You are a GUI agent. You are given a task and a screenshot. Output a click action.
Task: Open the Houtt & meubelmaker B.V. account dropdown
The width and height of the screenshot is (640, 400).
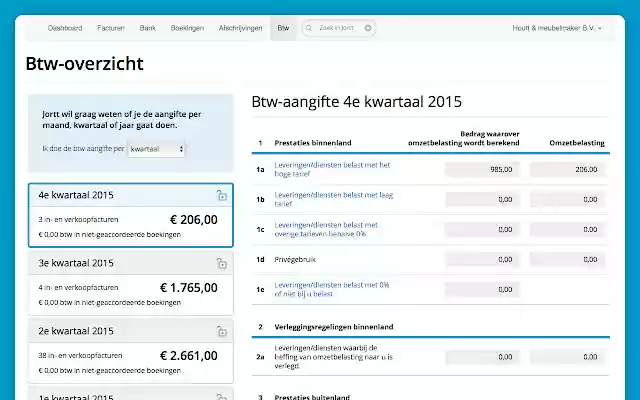pyautogui.click(x=557, y=28)
